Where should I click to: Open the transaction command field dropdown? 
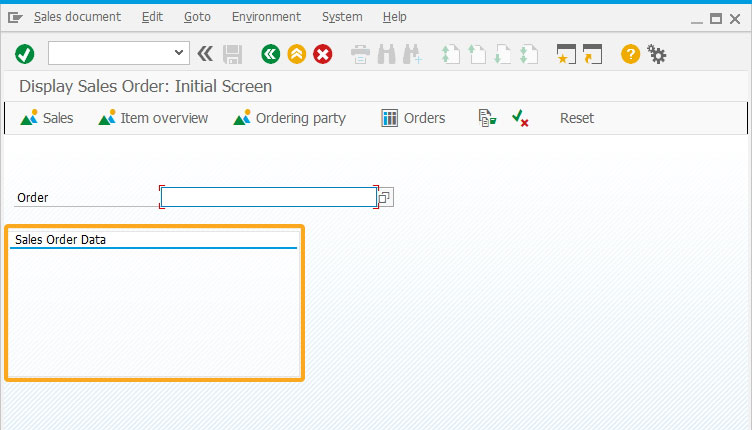click(x=179, y=53)
